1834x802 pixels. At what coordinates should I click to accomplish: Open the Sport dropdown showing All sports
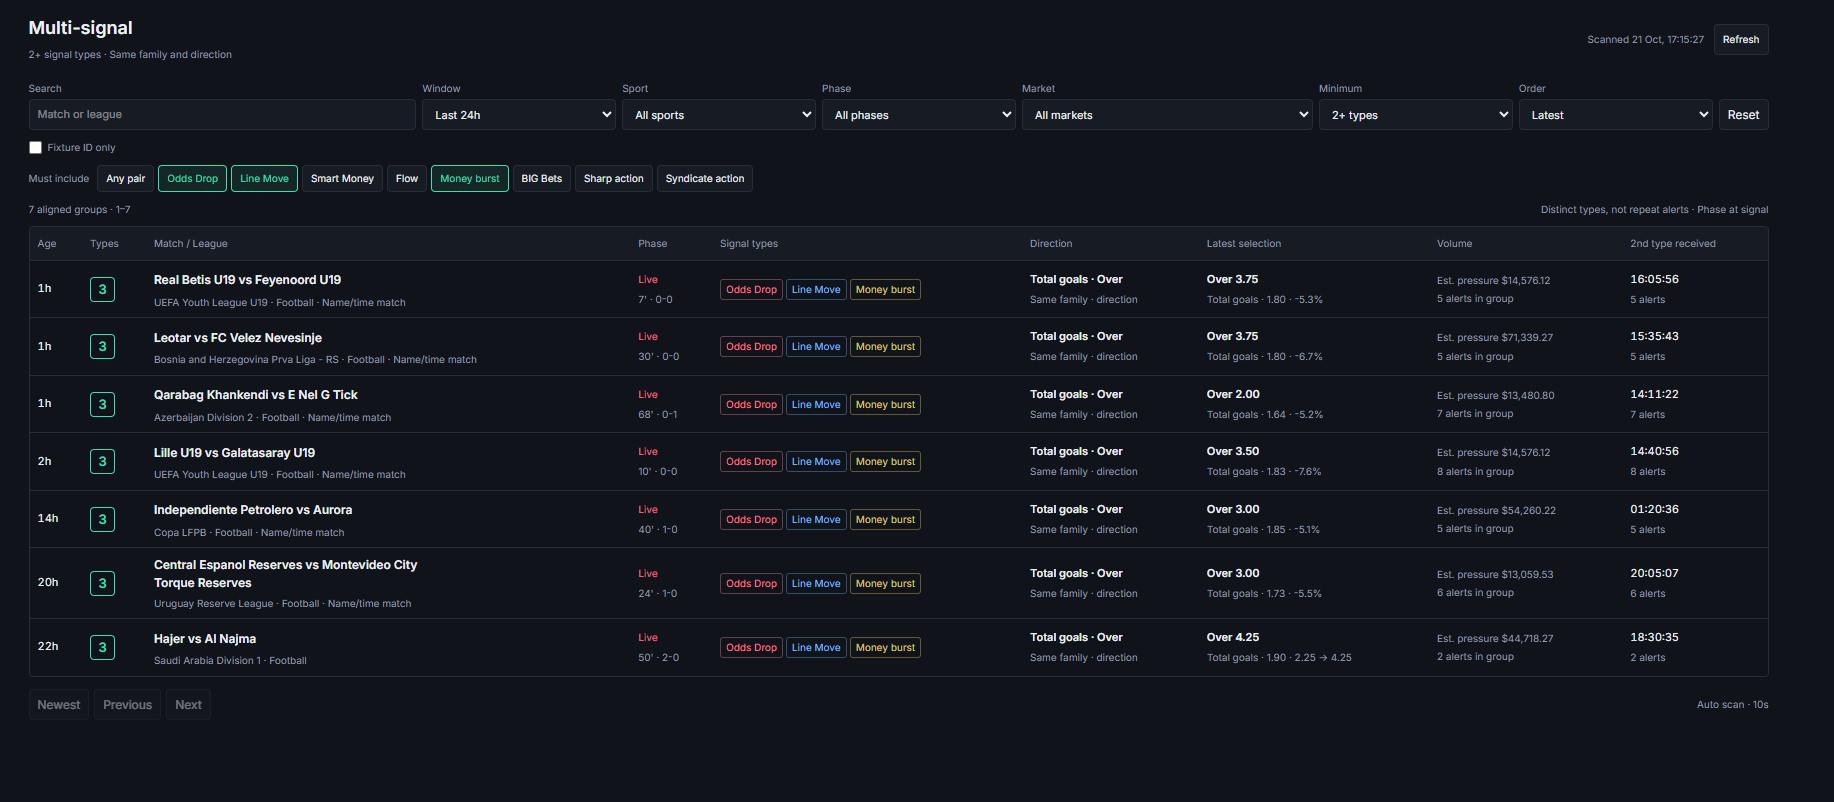719,115
